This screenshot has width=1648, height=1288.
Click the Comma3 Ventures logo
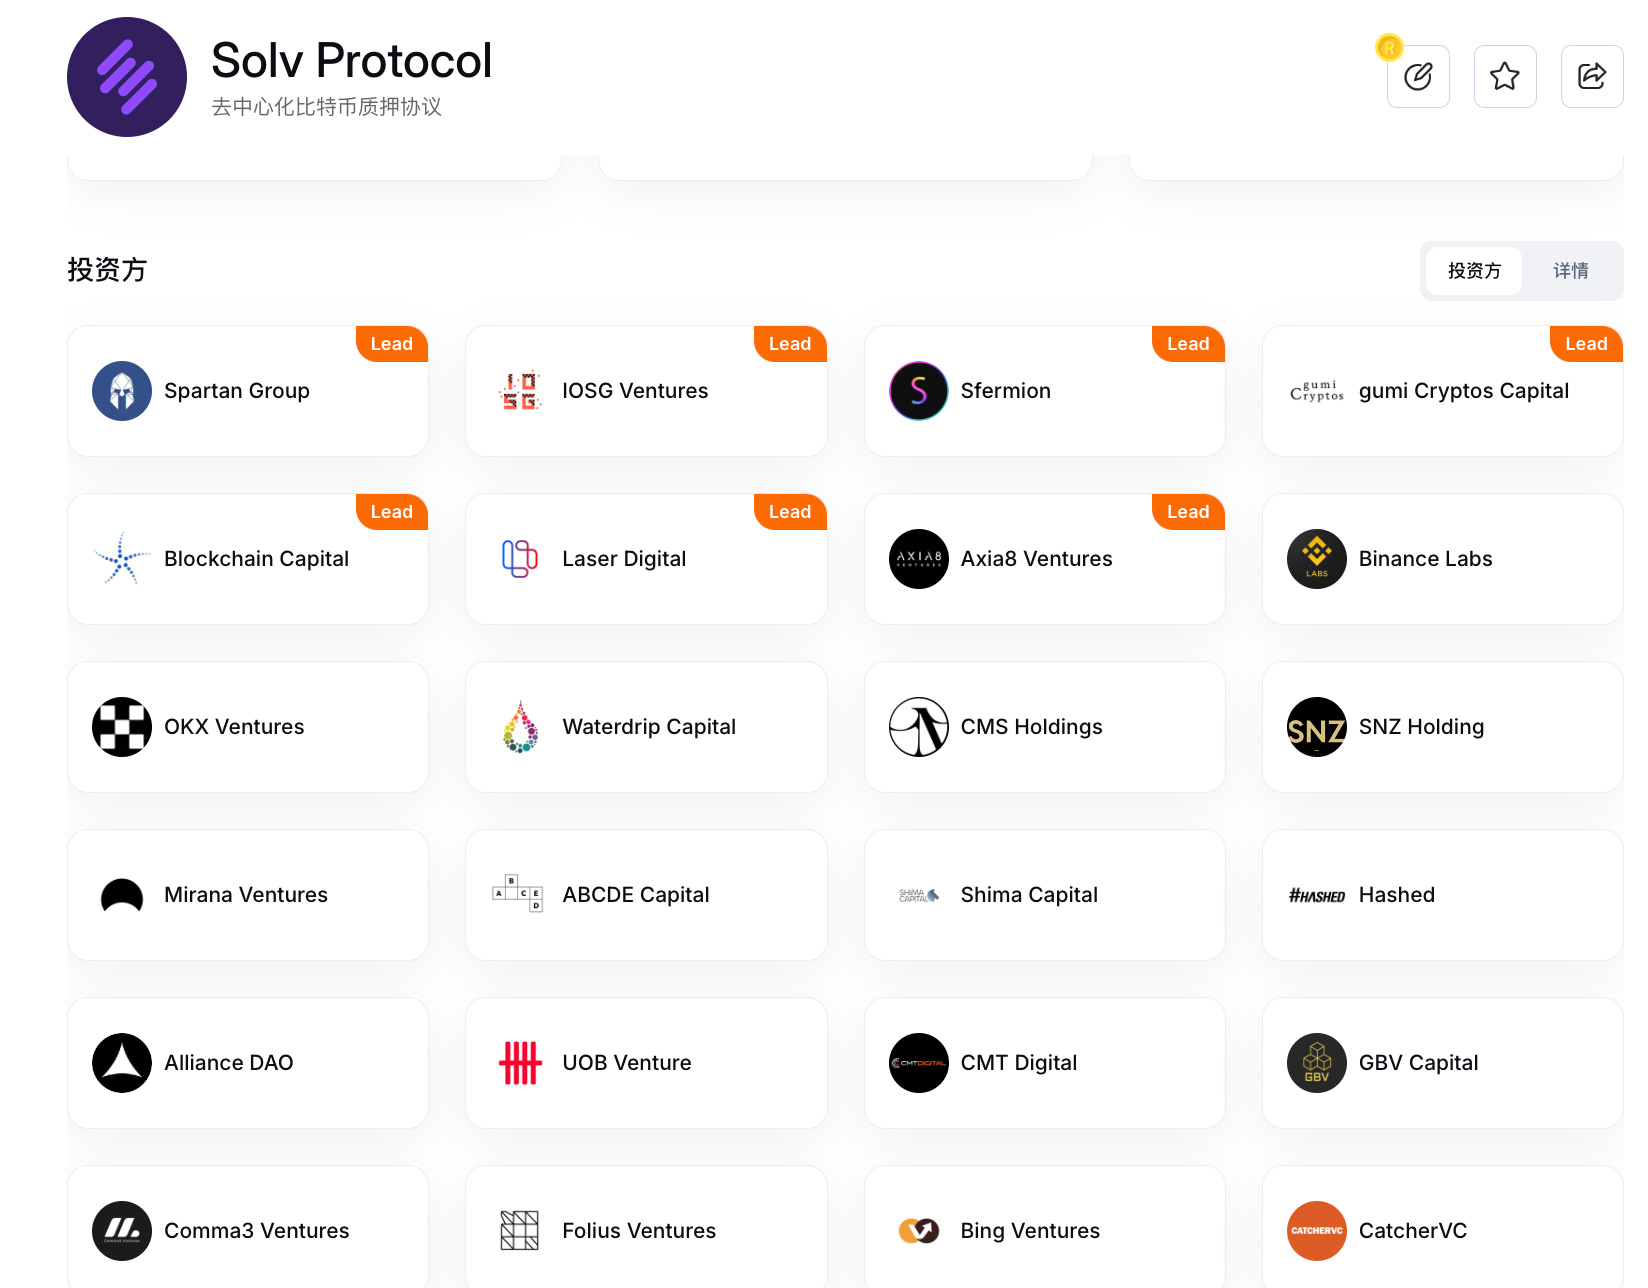(x=122, y=1231)
